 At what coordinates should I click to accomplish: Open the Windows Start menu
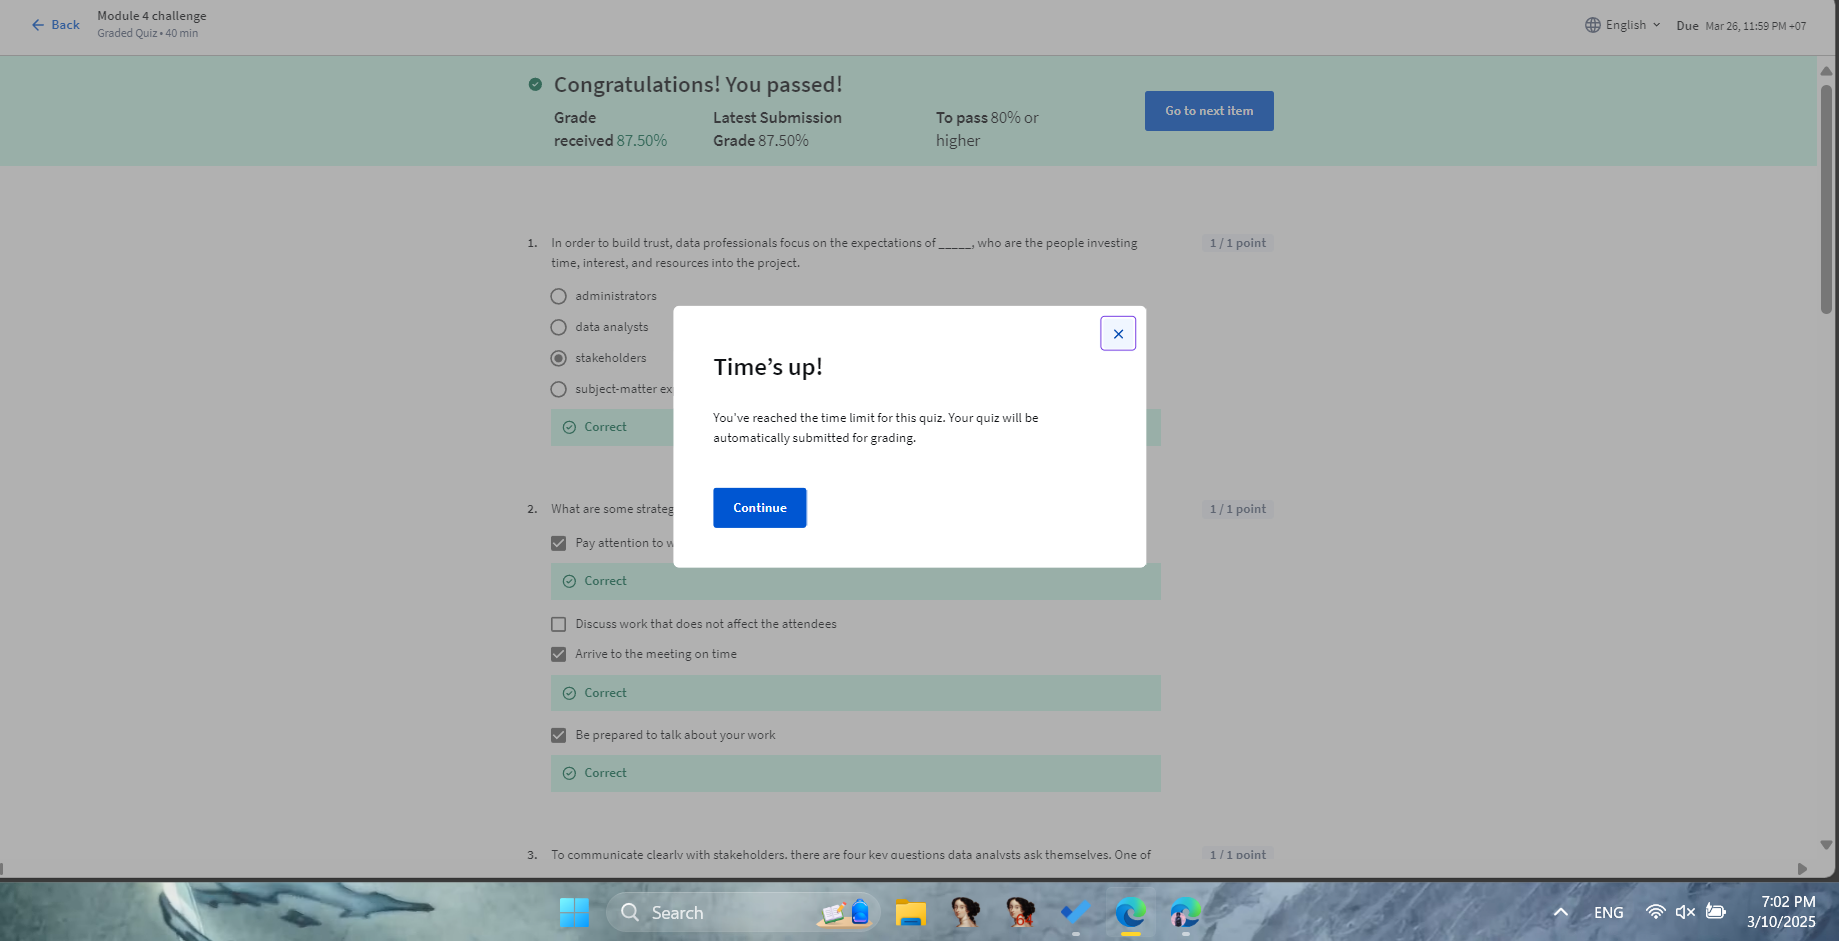pos(574,912)
